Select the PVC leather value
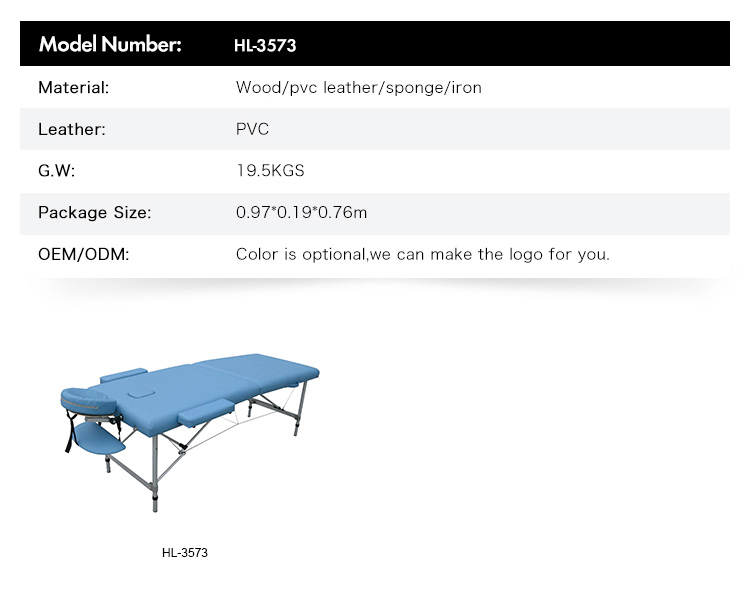The image size is (750, 612). coord(253,129)
